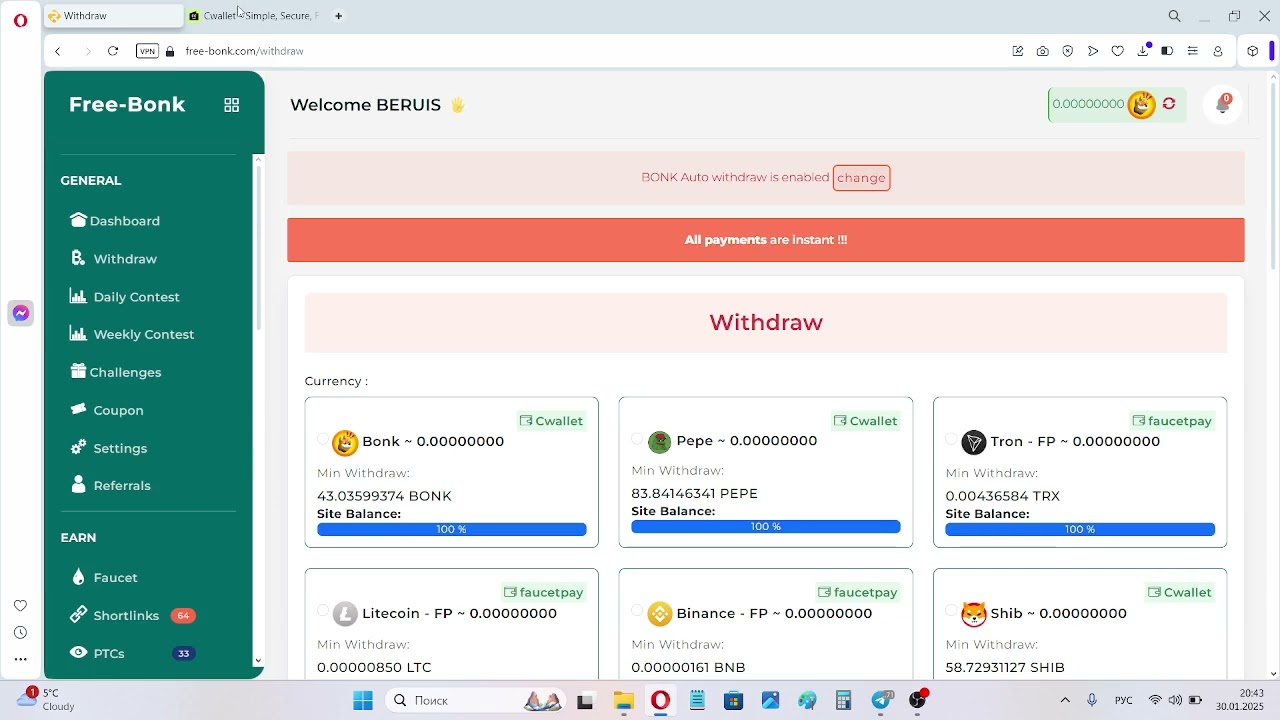Click the 0.00000000 balance display in header
Viewport: 1280px width, 720px height.
(1088, 104)
